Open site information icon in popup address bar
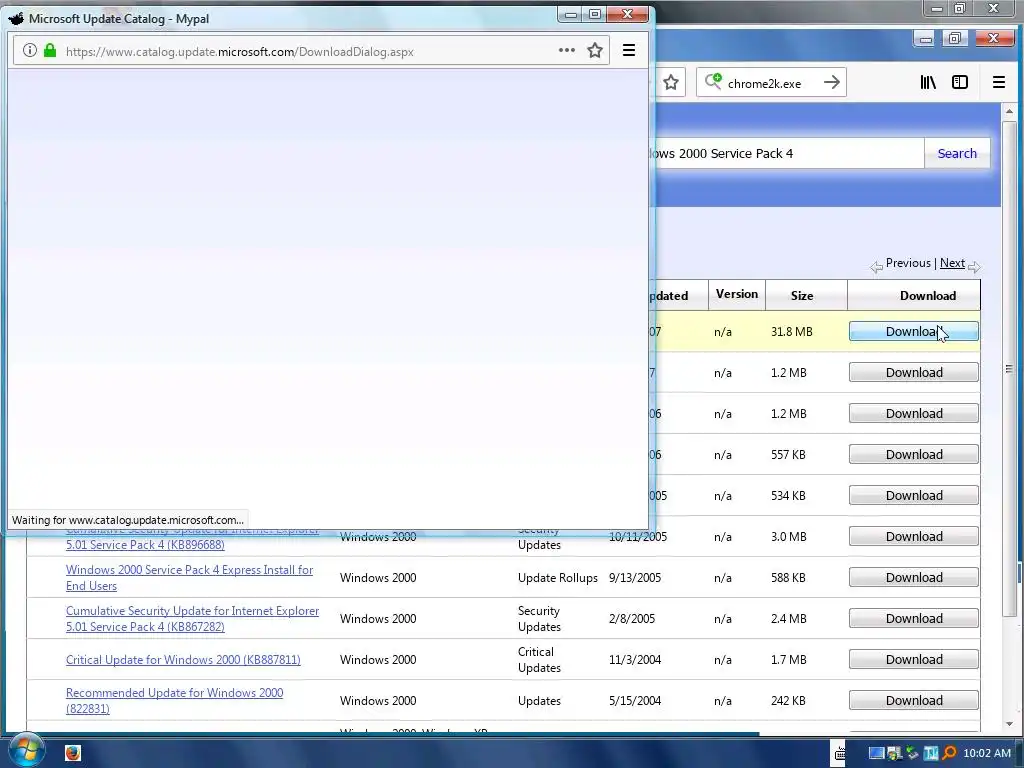The image size is (1024, 768). 29,50
